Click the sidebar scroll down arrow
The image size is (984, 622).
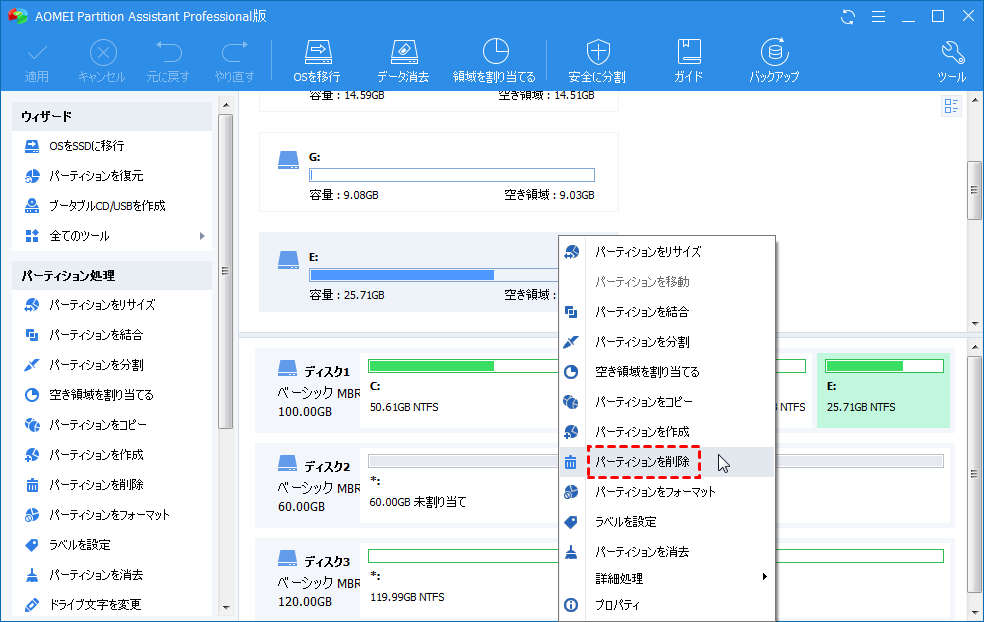pos(226,608)
